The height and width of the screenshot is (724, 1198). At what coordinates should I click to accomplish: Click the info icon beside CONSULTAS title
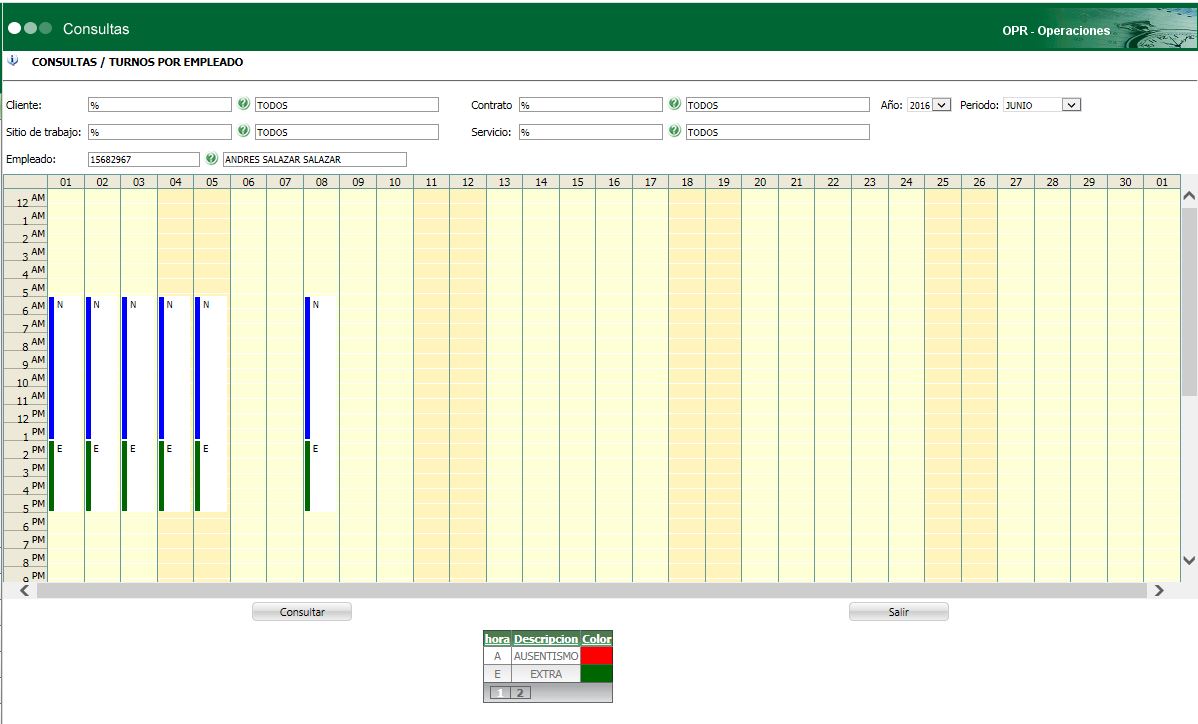click(12, 60)
